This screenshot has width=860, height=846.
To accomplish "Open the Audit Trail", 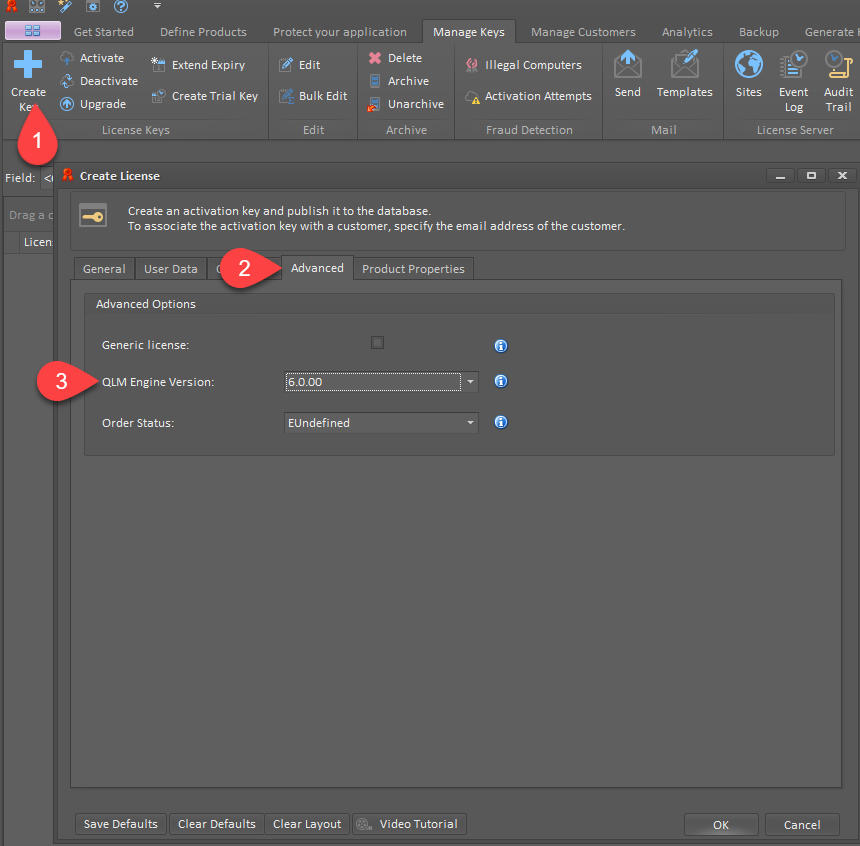I will (x=838, y=78).
